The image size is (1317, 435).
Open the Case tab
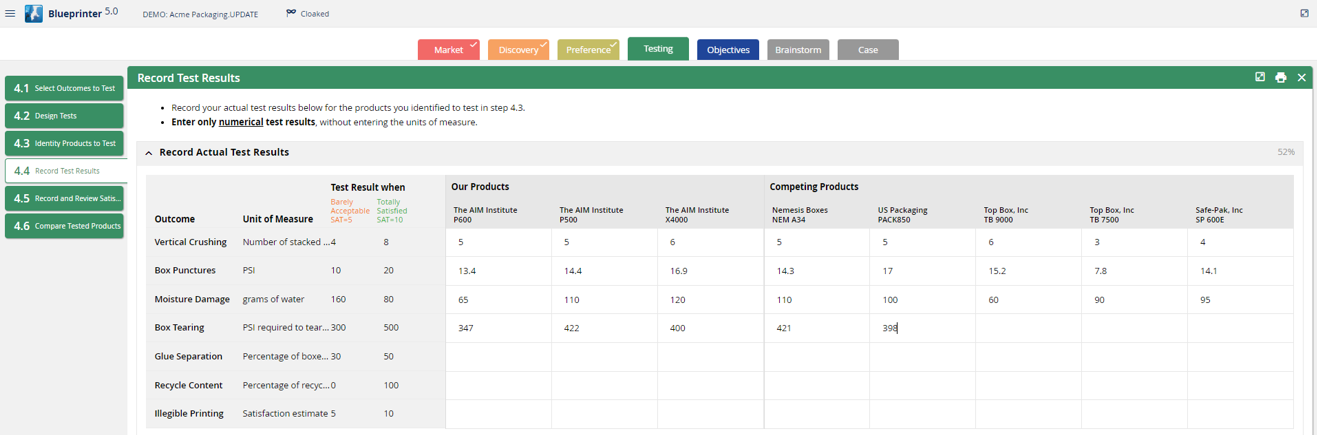(x=868, y=50)
